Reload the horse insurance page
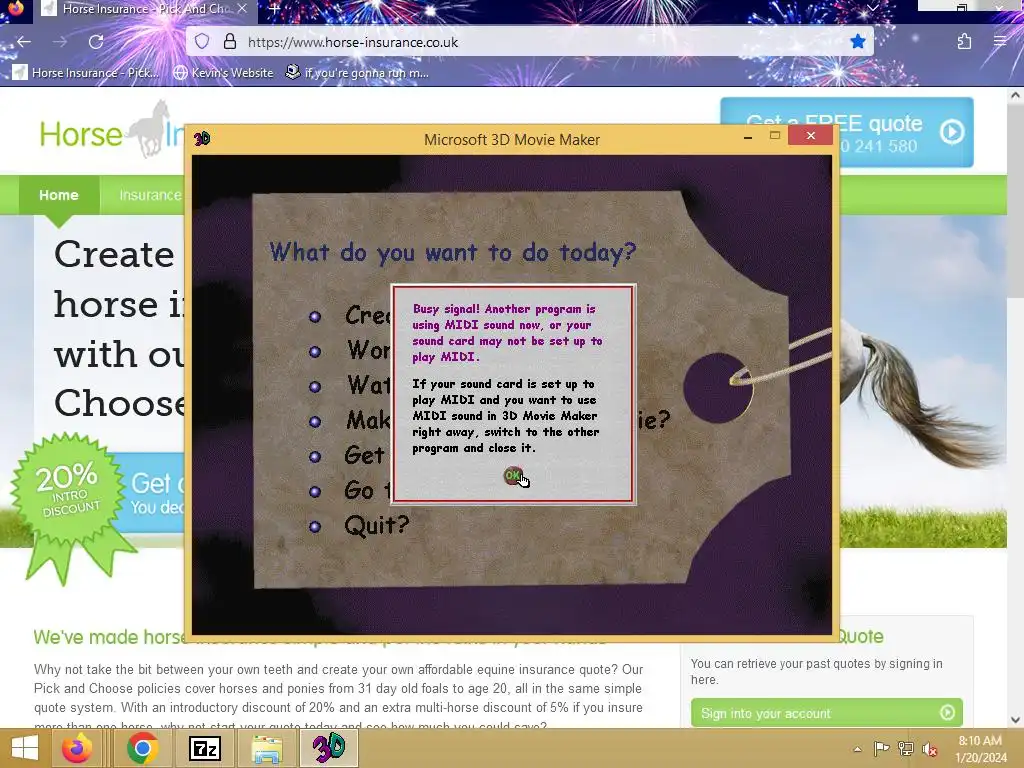 (96, 42)
